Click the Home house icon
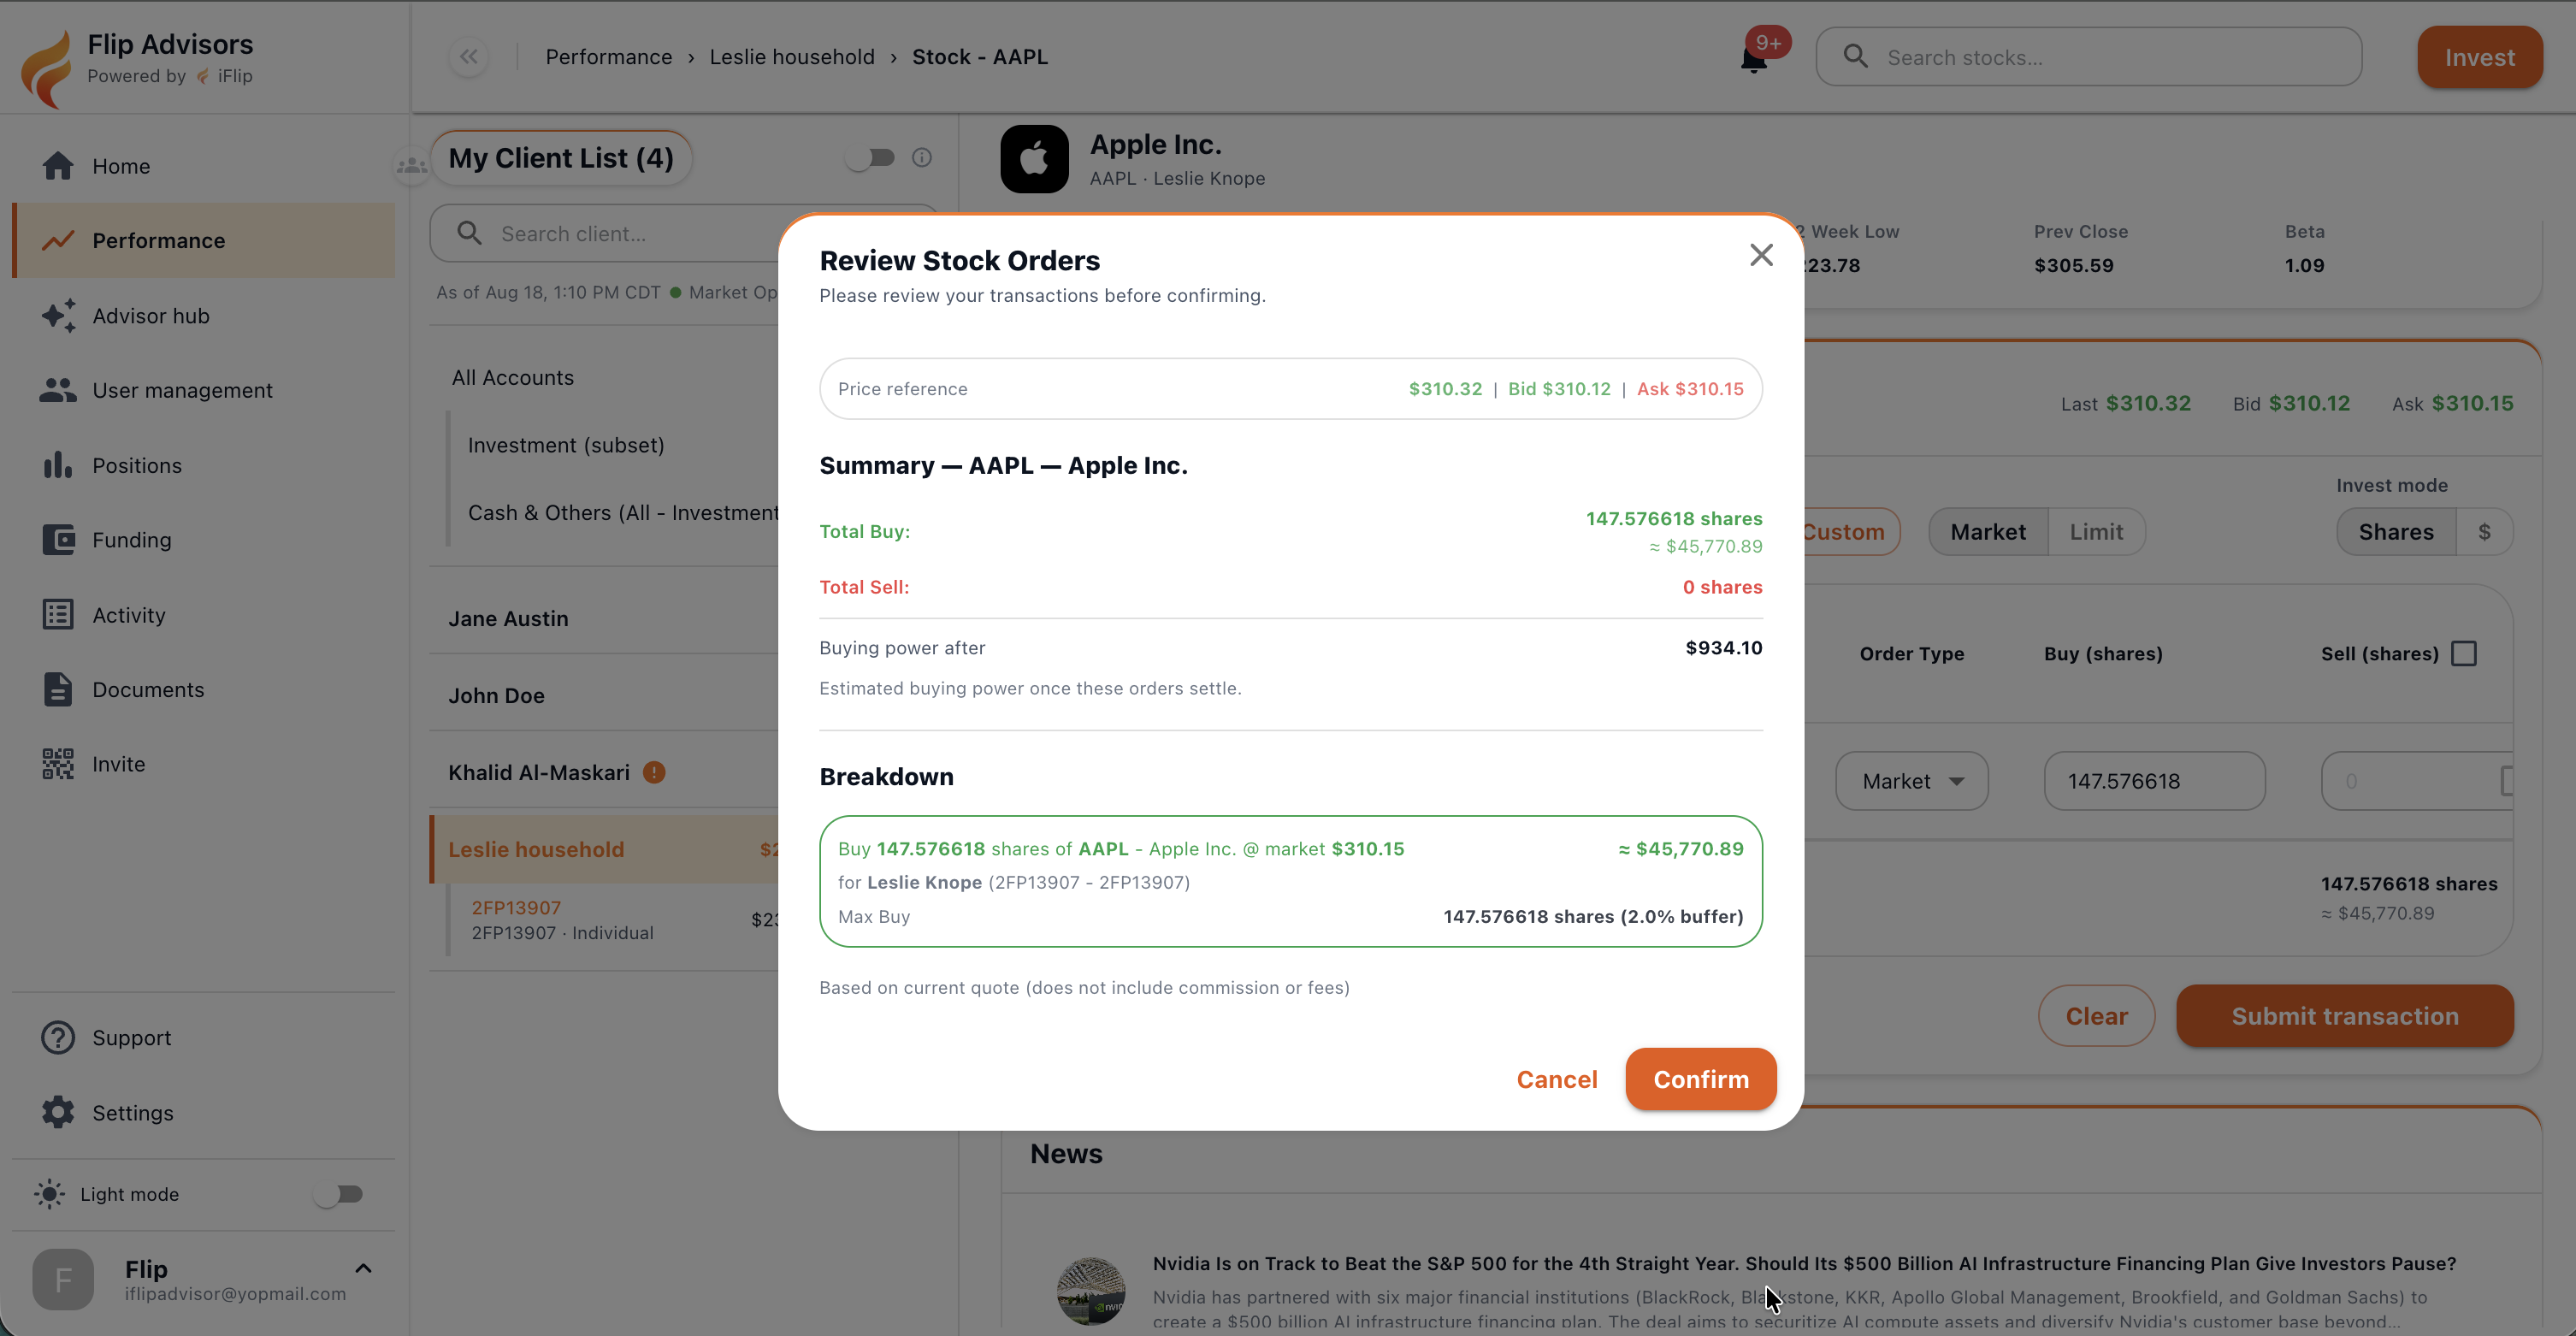Viewport: 2576px width, 1336px height. [x=58, y=166]
